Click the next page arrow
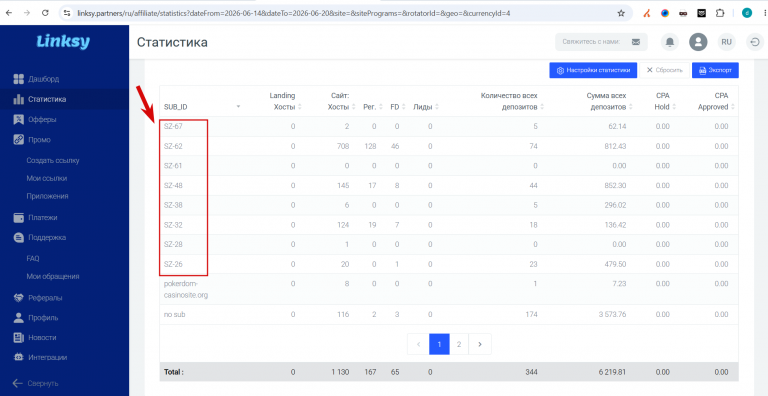Viewport: 768px width, 396px height. (x=480, y=345)
